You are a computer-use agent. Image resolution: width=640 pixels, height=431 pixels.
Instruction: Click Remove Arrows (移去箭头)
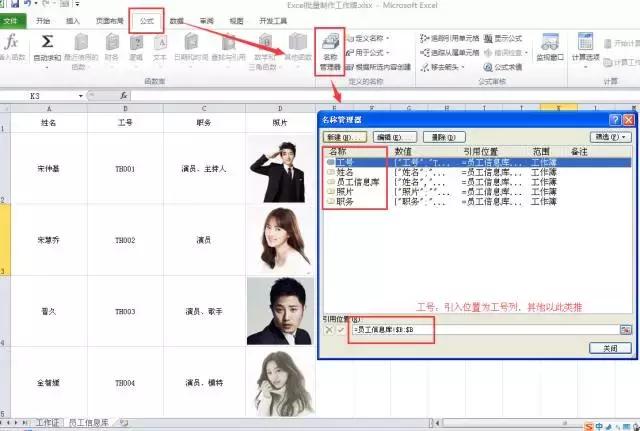tap(443, 67)
